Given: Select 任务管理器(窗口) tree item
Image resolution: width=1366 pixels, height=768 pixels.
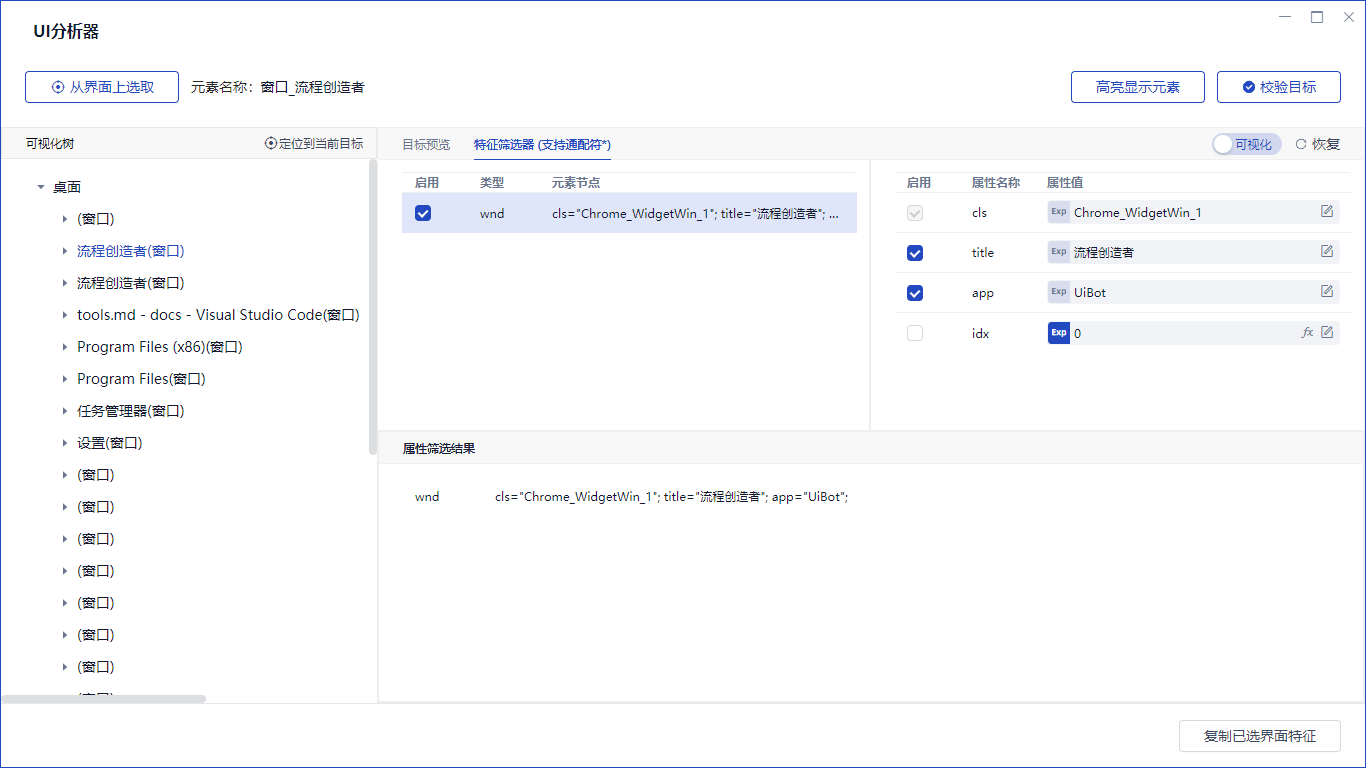Looking at the screenshot, I should 130,411.
